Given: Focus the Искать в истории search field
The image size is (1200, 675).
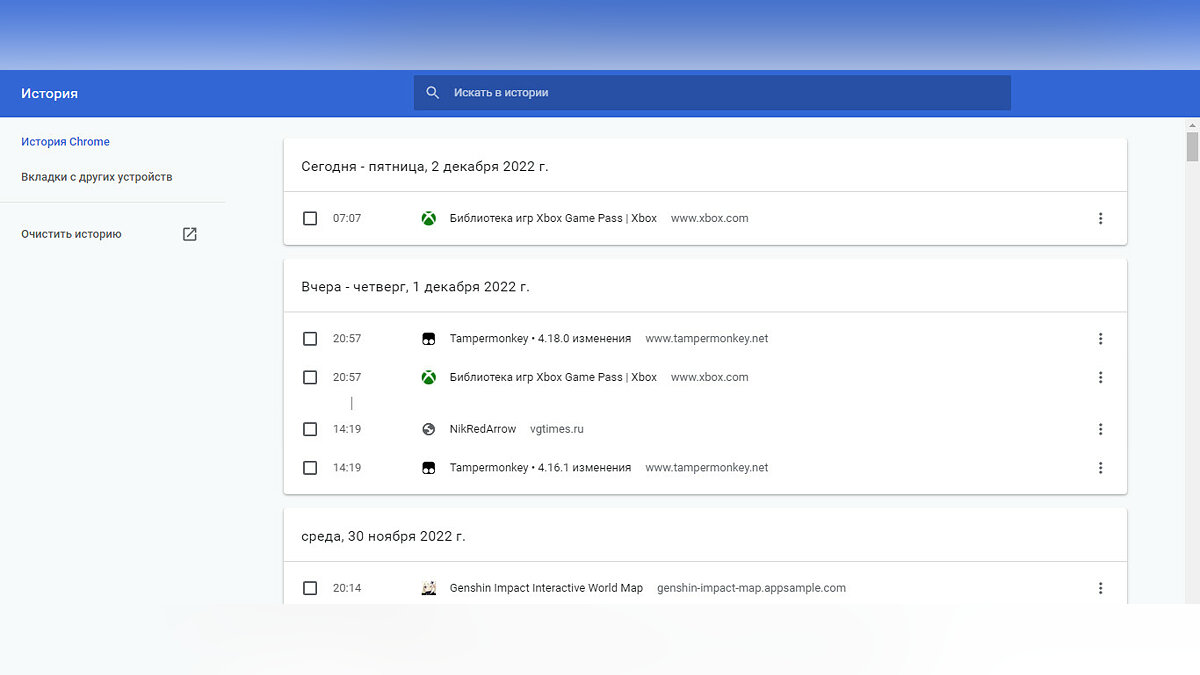Looking at the screenshot, I should (x=712, y=92).
